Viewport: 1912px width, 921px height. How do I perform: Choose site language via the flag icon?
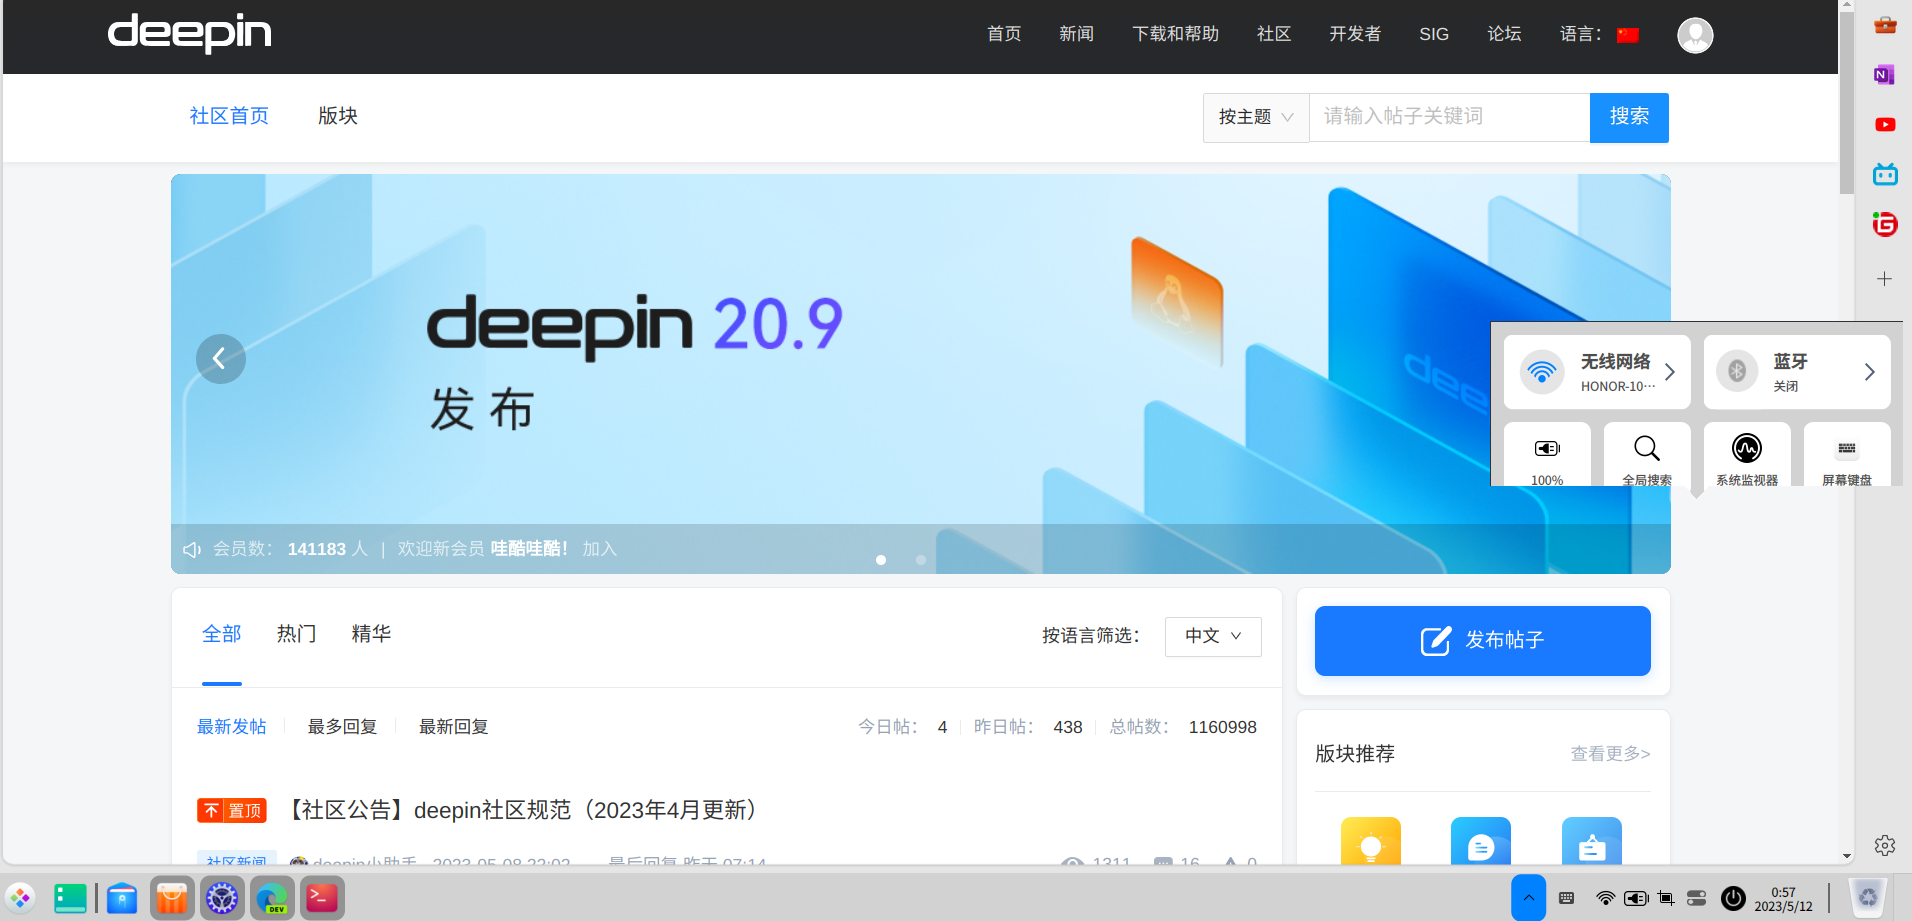pyautogui.click(x=1628, y=35)
